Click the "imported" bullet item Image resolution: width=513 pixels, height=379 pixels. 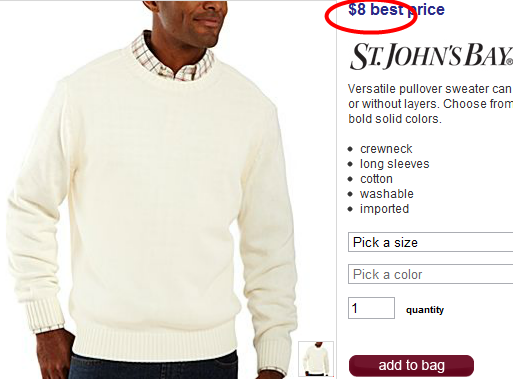(384, 209)
